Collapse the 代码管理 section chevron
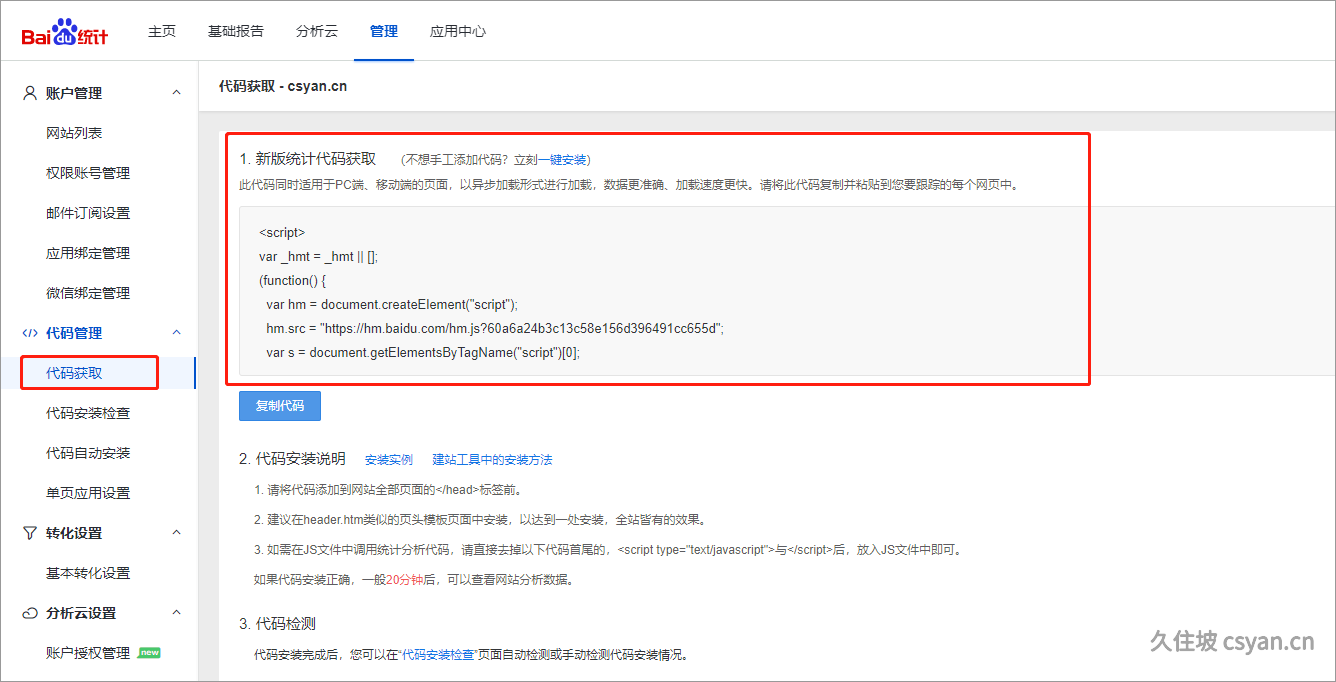1336x682 pixels. (177, 333)
